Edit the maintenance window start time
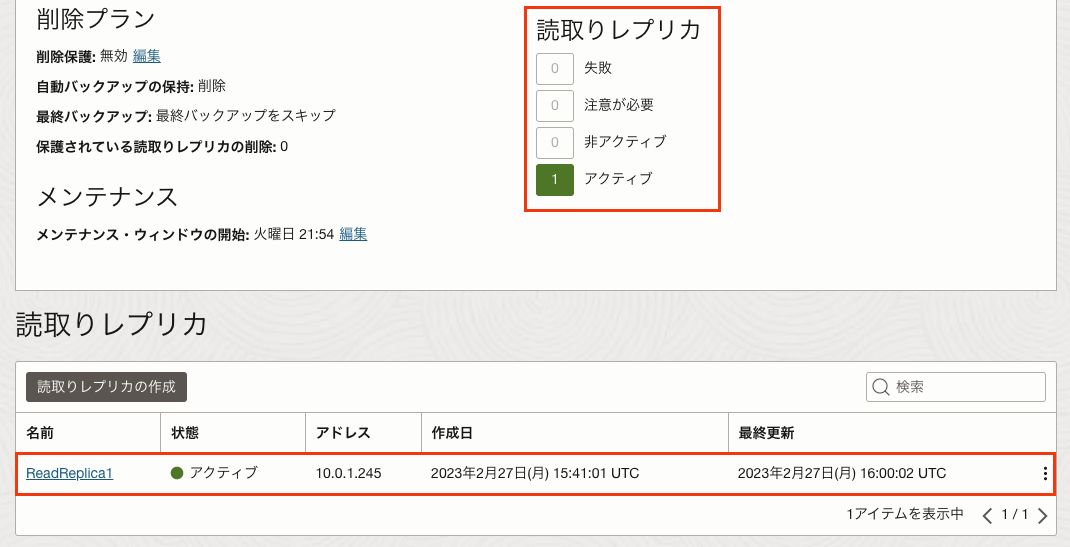This screenshot has height=547, width=1070. [x=353, y=234]
